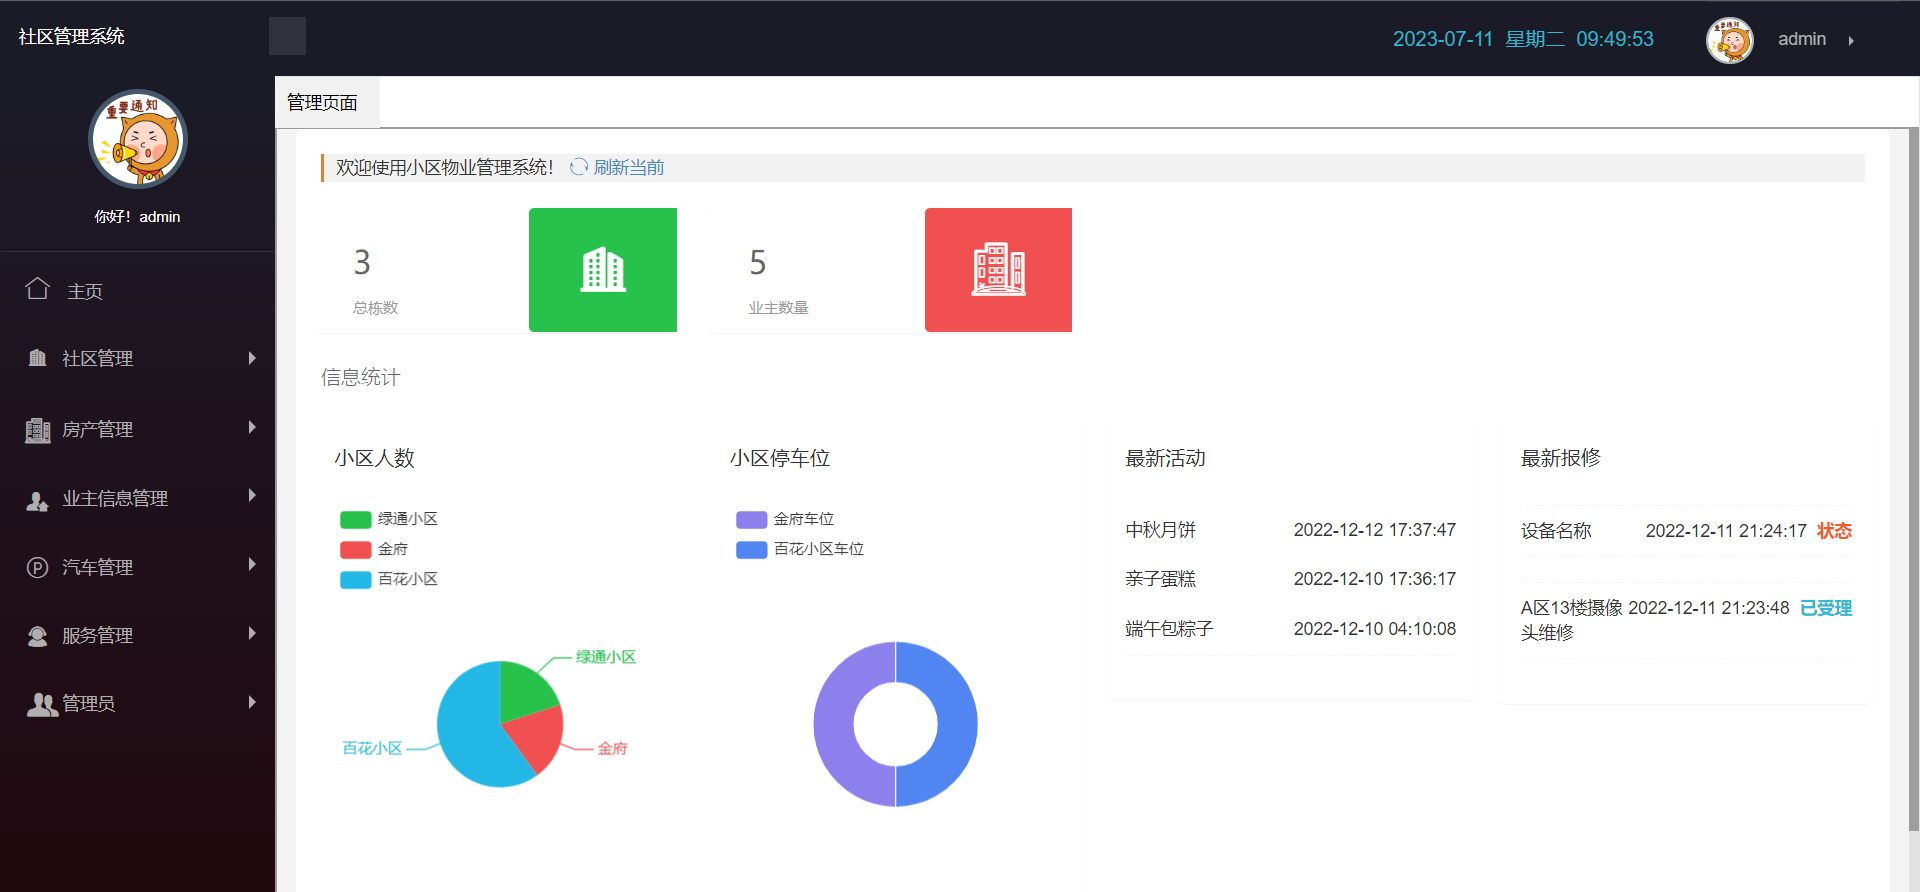Expand the 汽车管理 submenu arrow
This screenshot has width=1920, height=892.
coord(252,565)
